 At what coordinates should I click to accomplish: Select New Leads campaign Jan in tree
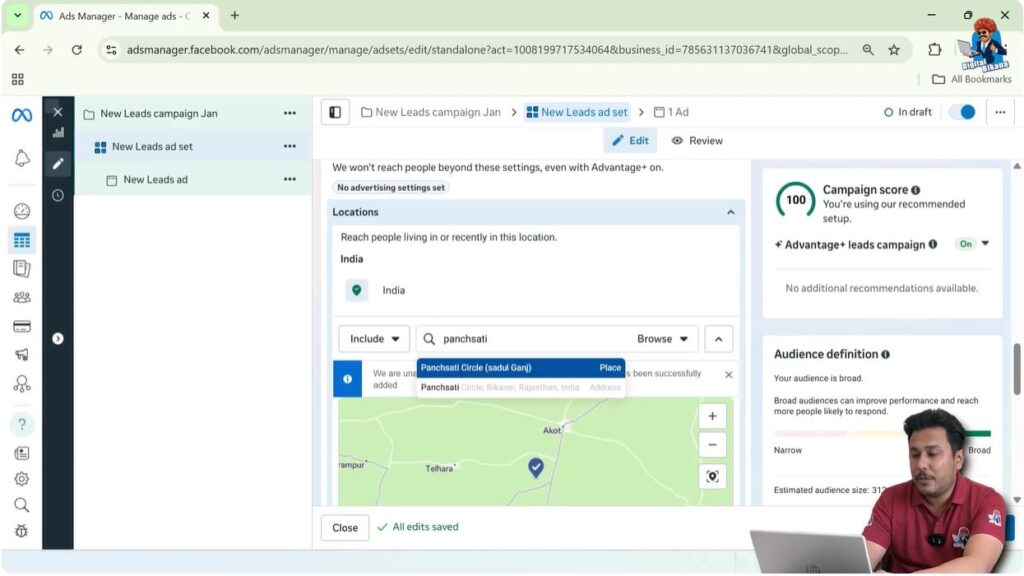[159, 114]
